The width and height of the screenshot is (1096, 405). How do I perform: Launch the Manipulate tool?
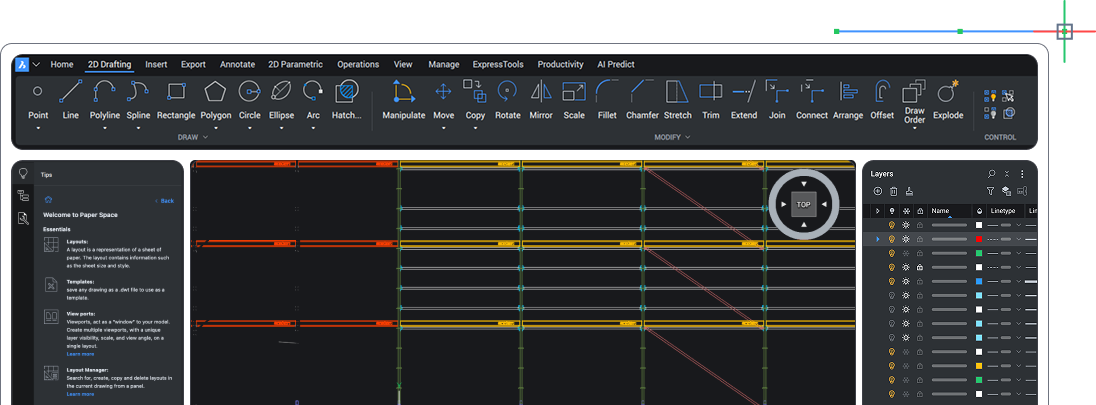403,91
